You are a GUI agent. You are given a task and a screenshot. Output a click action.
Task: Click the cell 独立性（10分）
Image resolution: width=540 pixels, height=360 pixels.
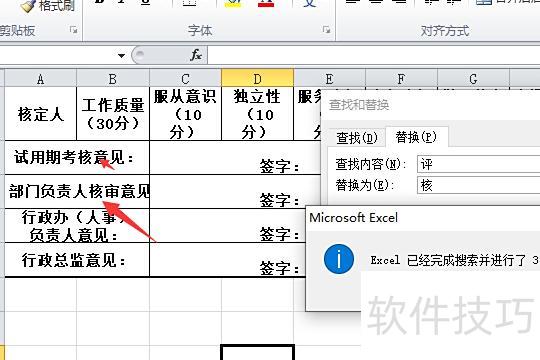(x=258, y=114)
